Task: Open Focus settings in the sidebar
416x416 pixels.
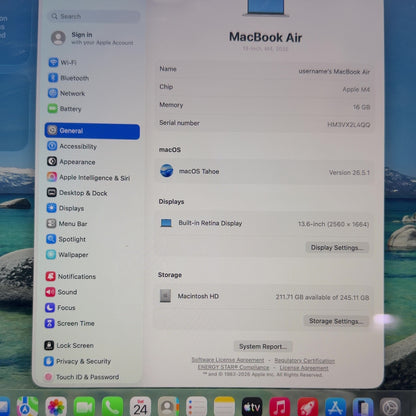Action: 60,307
